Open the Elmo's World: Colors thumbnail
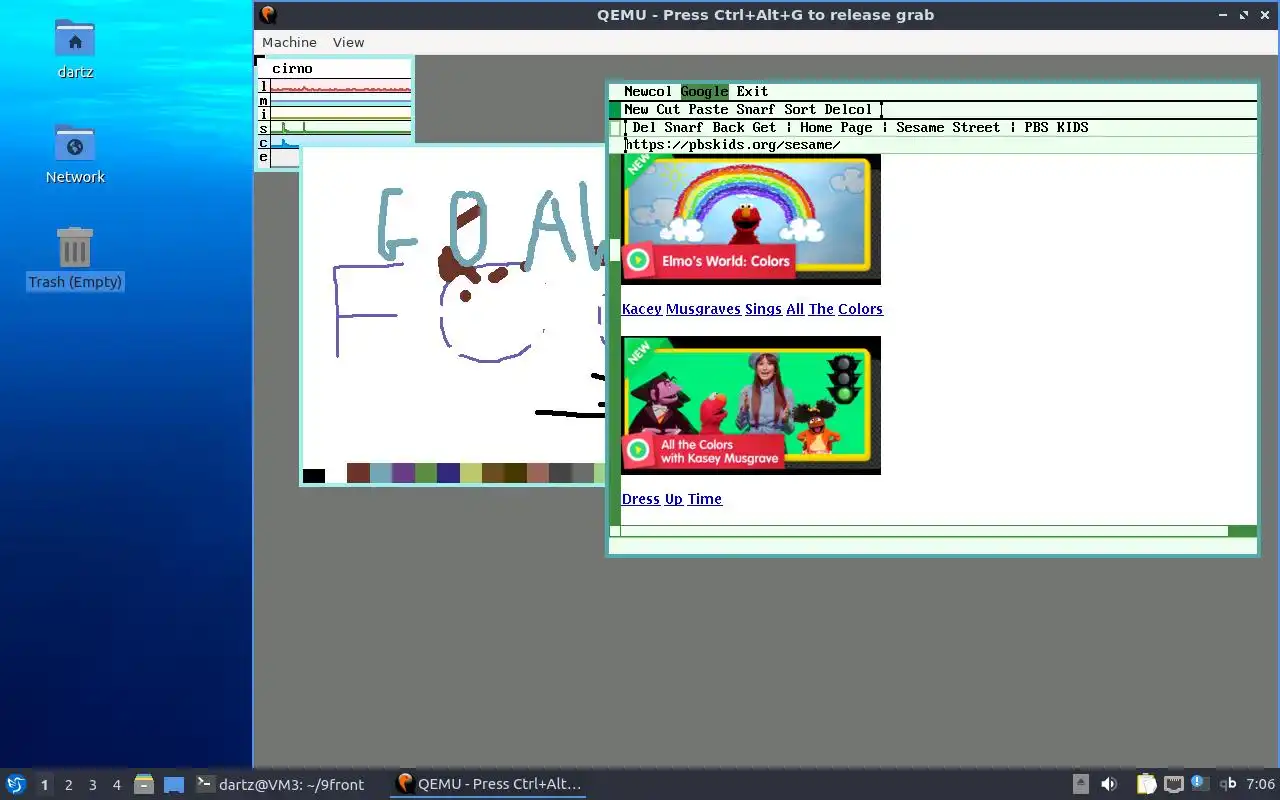1280x800 pixels. pyautogui.click(x=751, y=219)
